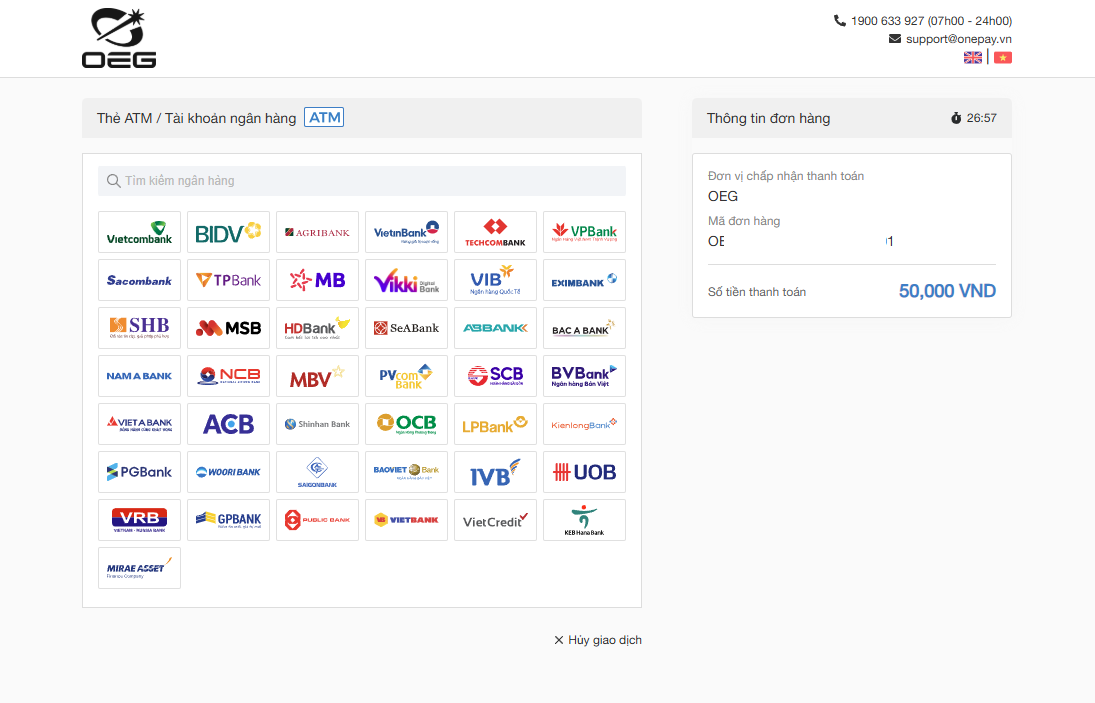Choose the ACB logo
Screen dimensions: 1095x703
[228, 424]
